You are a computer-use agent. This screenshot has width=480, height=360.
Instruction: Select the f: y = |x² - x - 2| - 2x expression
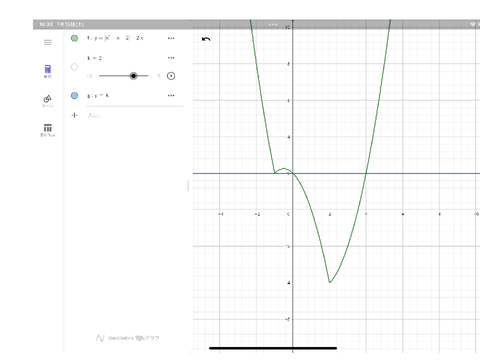tap(115, 38)
